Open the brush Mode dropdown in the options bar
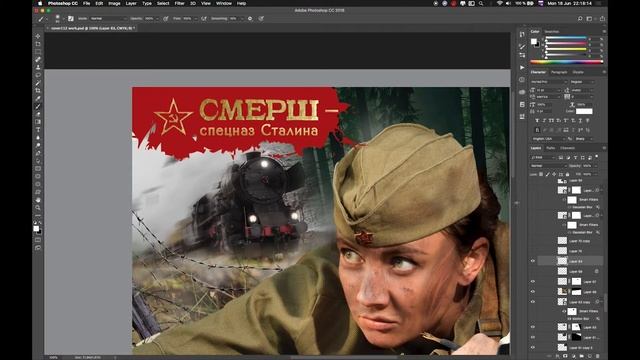Screen dimensions: 640x360 108,18
